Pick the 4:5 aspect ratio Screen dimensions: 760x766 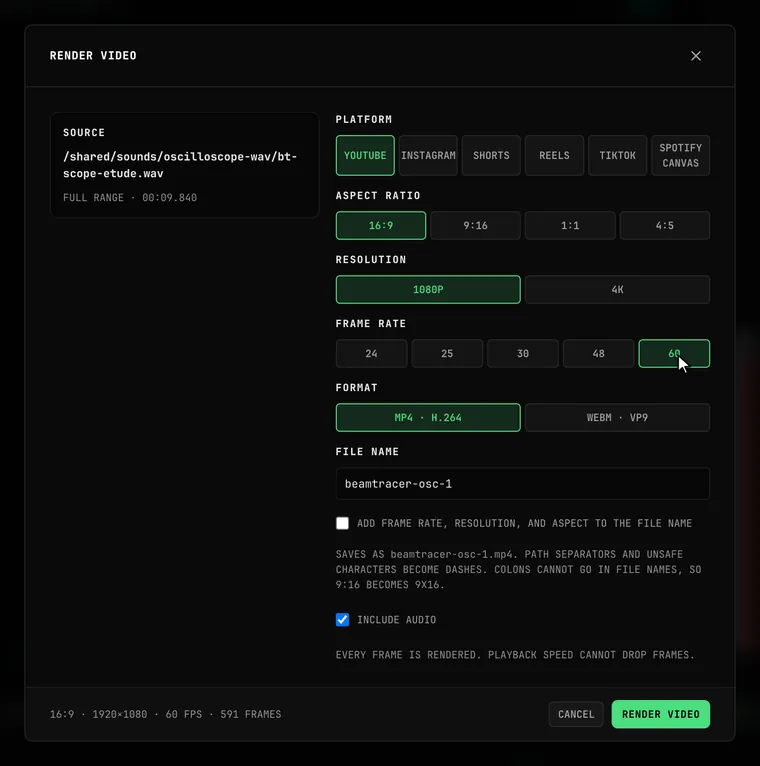point(665,225)
